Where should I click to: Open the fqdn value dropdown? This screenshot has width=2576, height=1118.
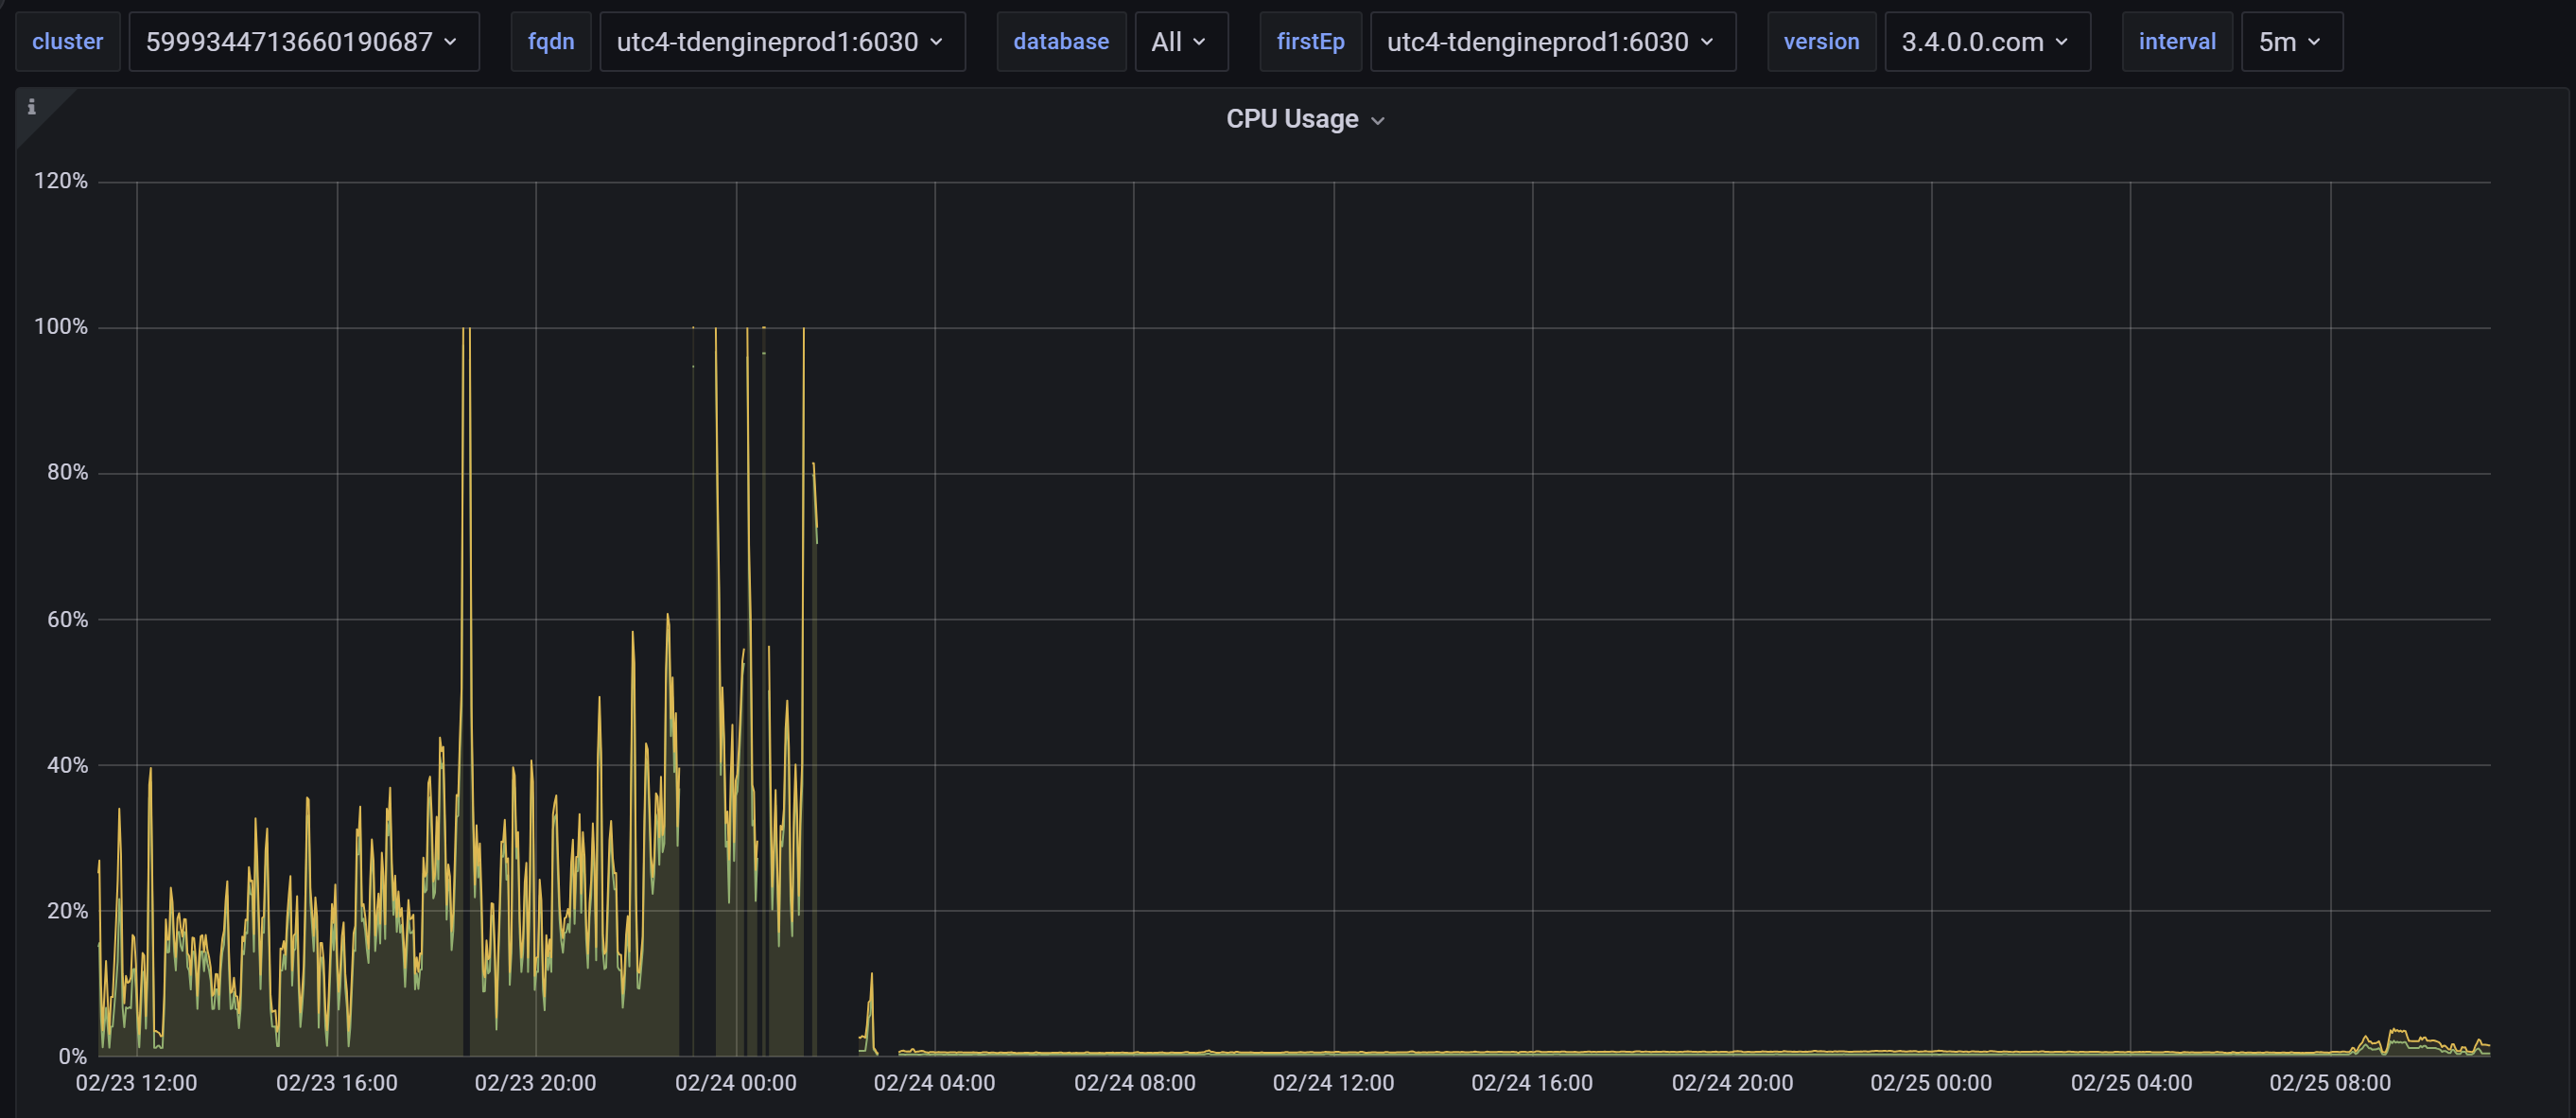click(781, 42)
